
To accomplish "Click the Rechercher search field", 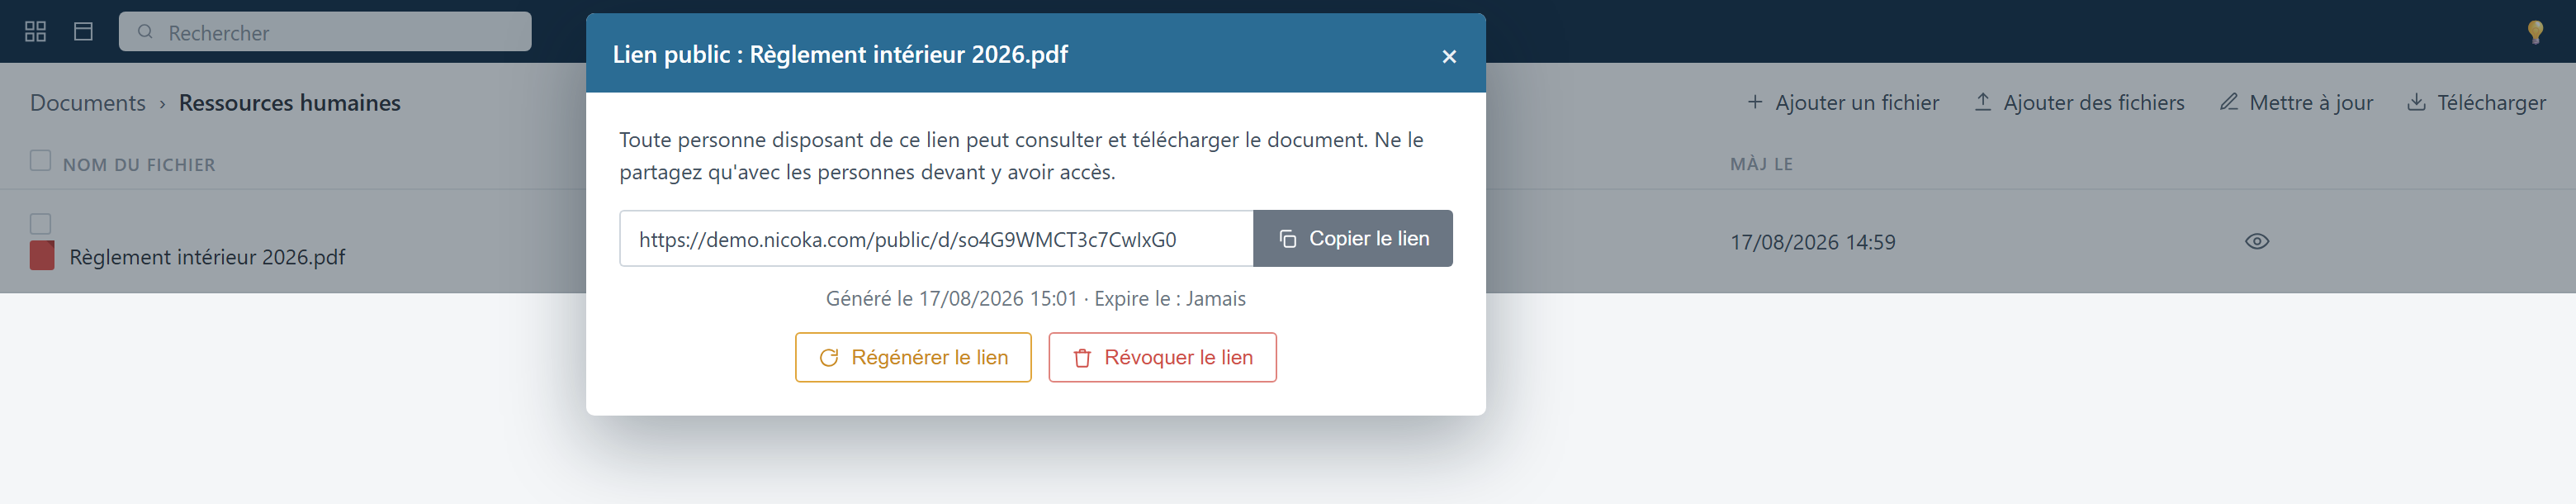I will pos(325,32).
